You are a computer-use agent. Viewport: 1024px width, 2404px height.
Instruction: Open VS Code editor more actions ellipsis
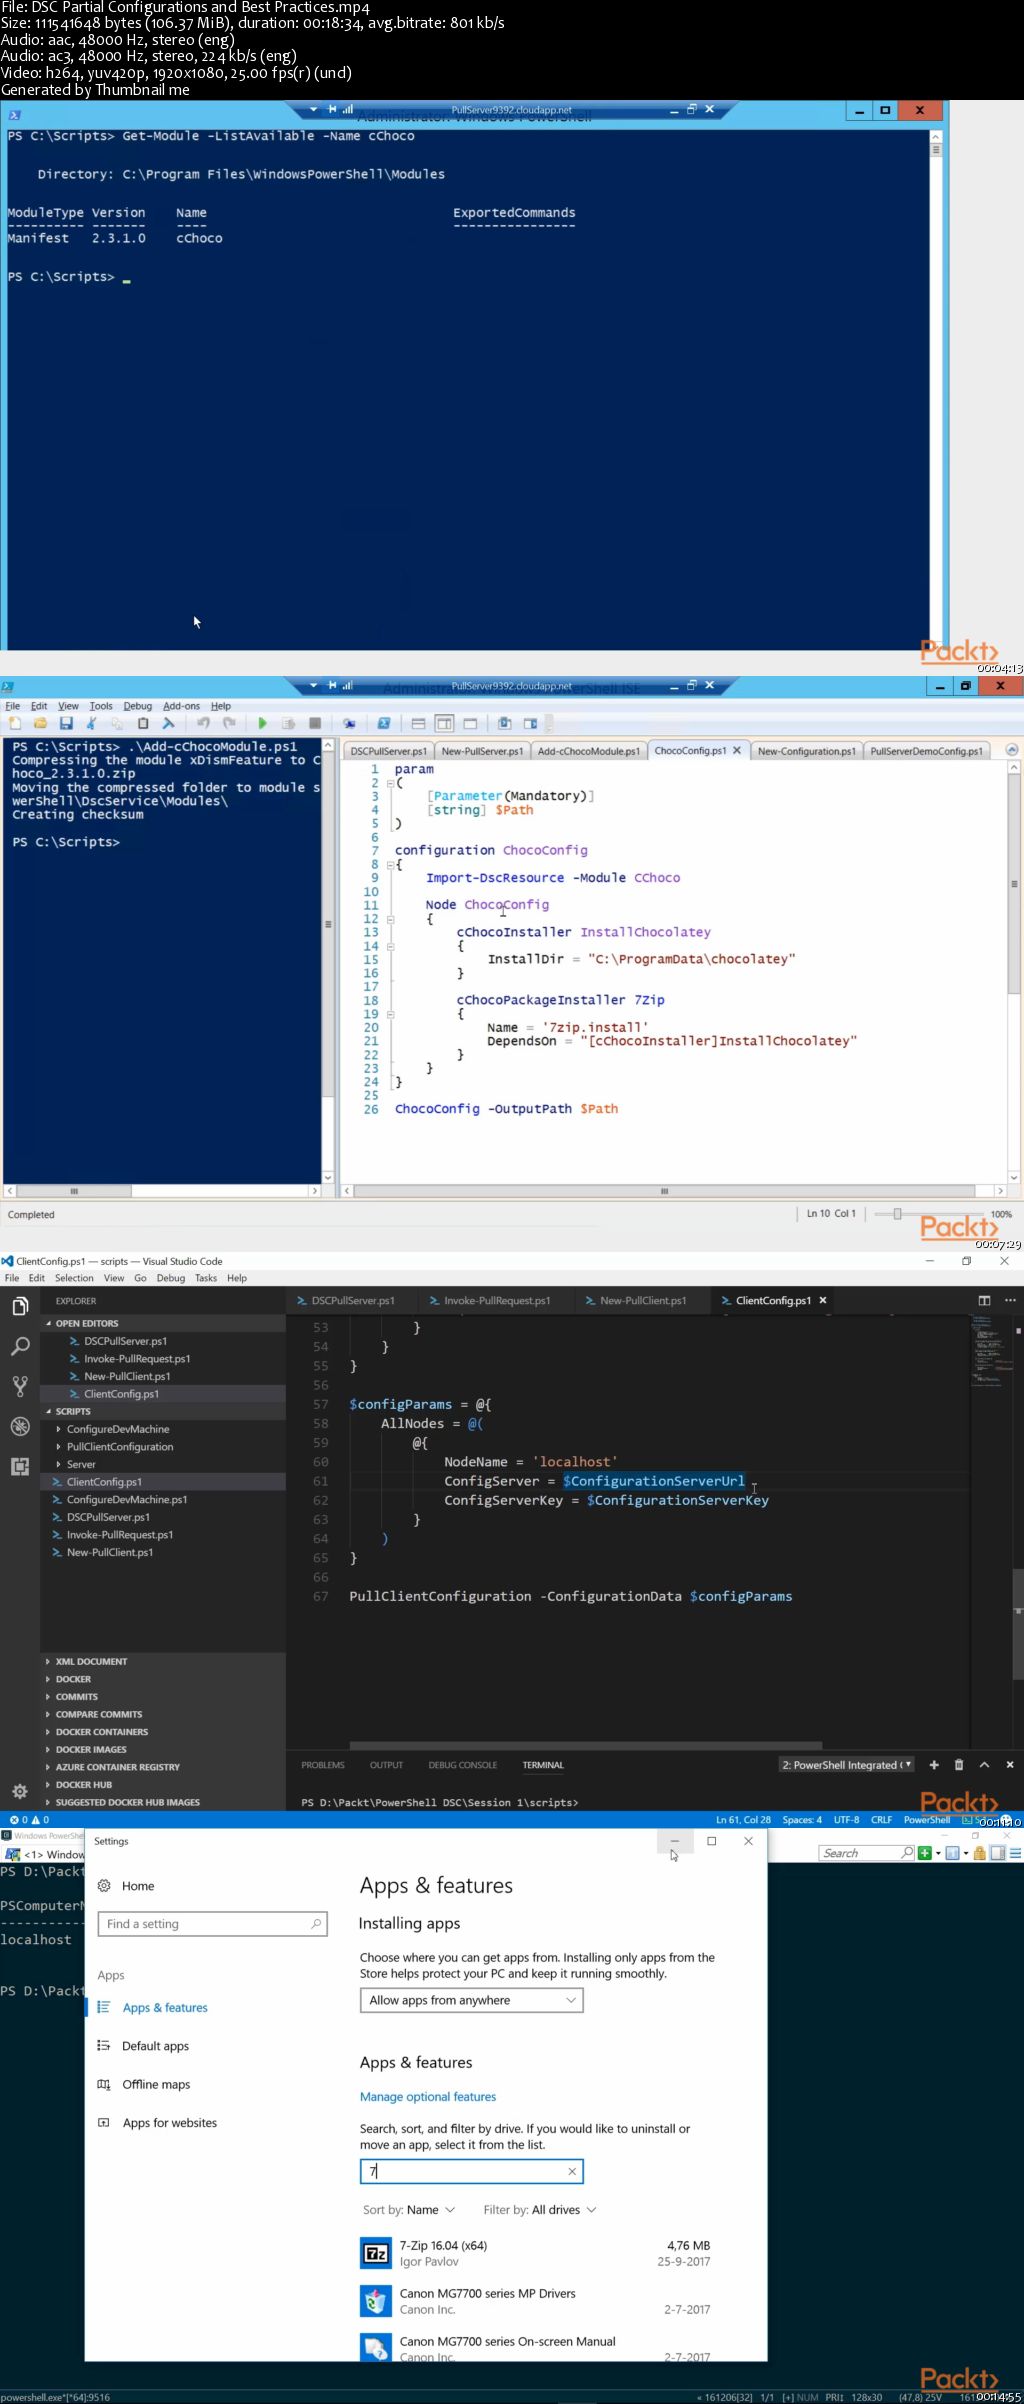1009,1300
